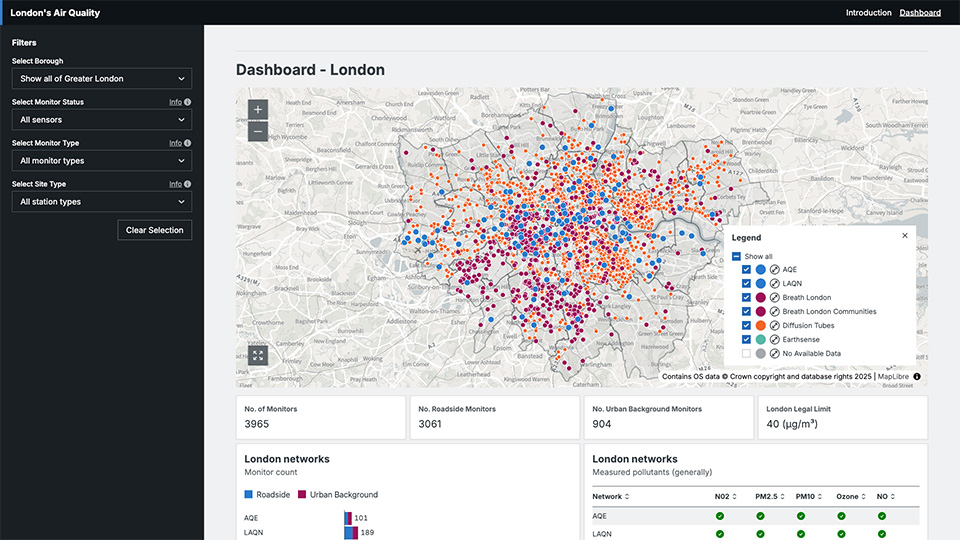Zoom in on the map

(x=258, y=110)
